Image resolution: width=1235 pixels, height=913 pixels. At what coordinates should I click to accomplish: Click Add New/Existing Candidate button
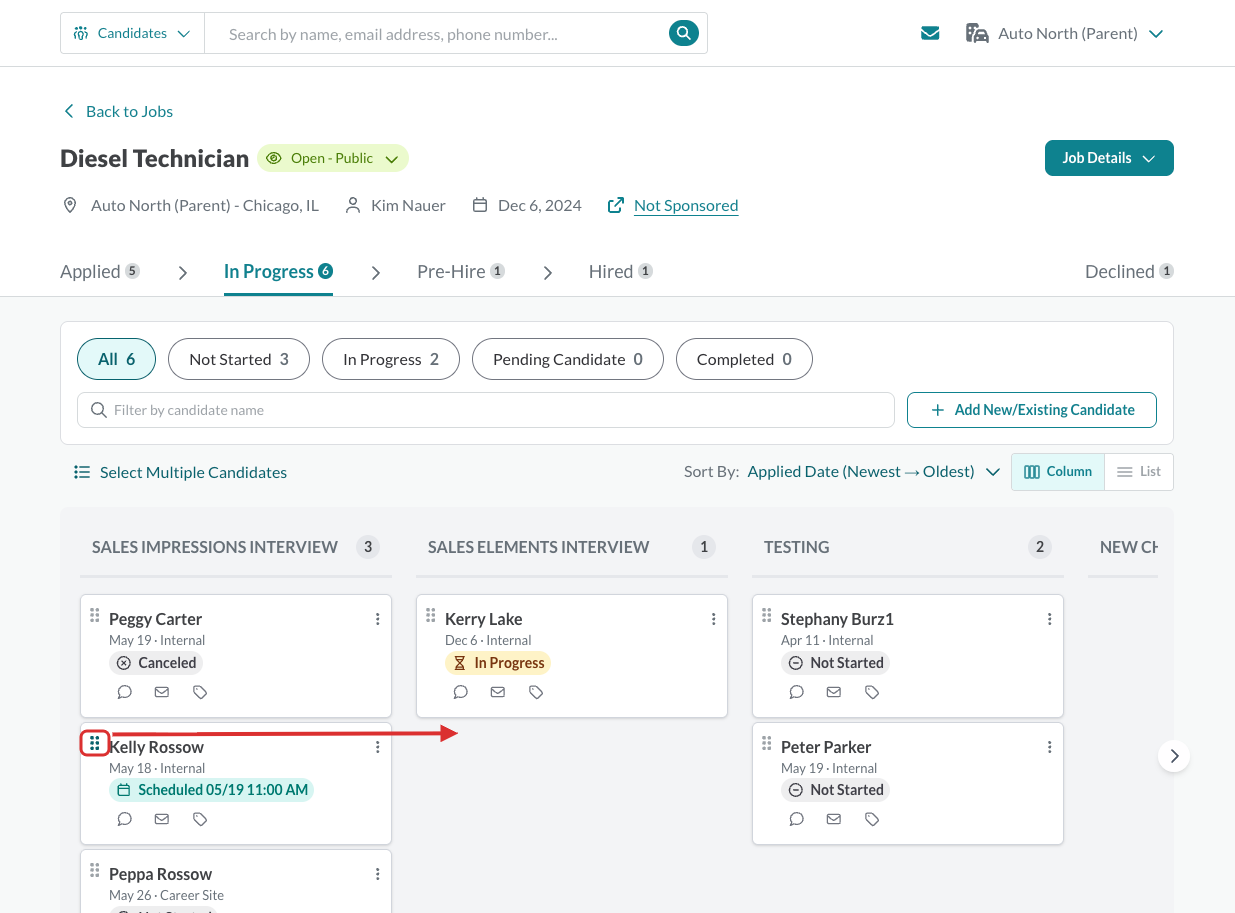[x=1032, y=410]
